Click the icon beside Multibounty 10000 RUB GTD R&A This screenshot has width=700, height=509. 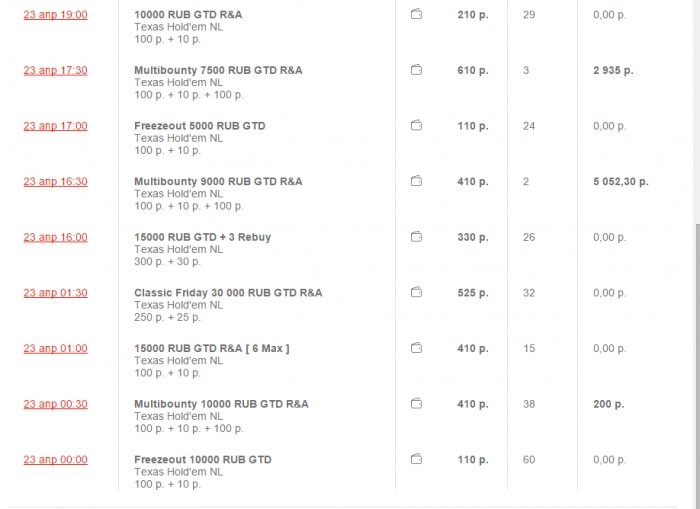(416, 404)
